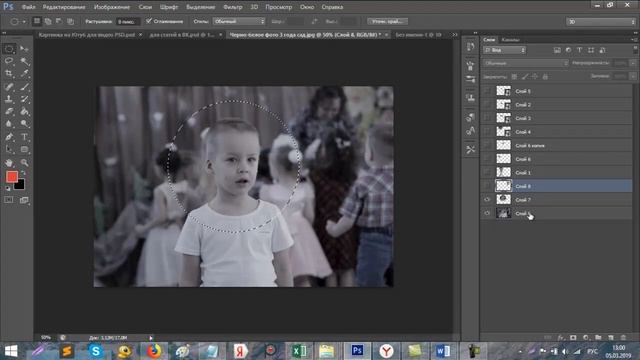The image size is (640, 360).
Task: Hide layer Слой 7 with eye icon
Action: [x=487, y=200]
